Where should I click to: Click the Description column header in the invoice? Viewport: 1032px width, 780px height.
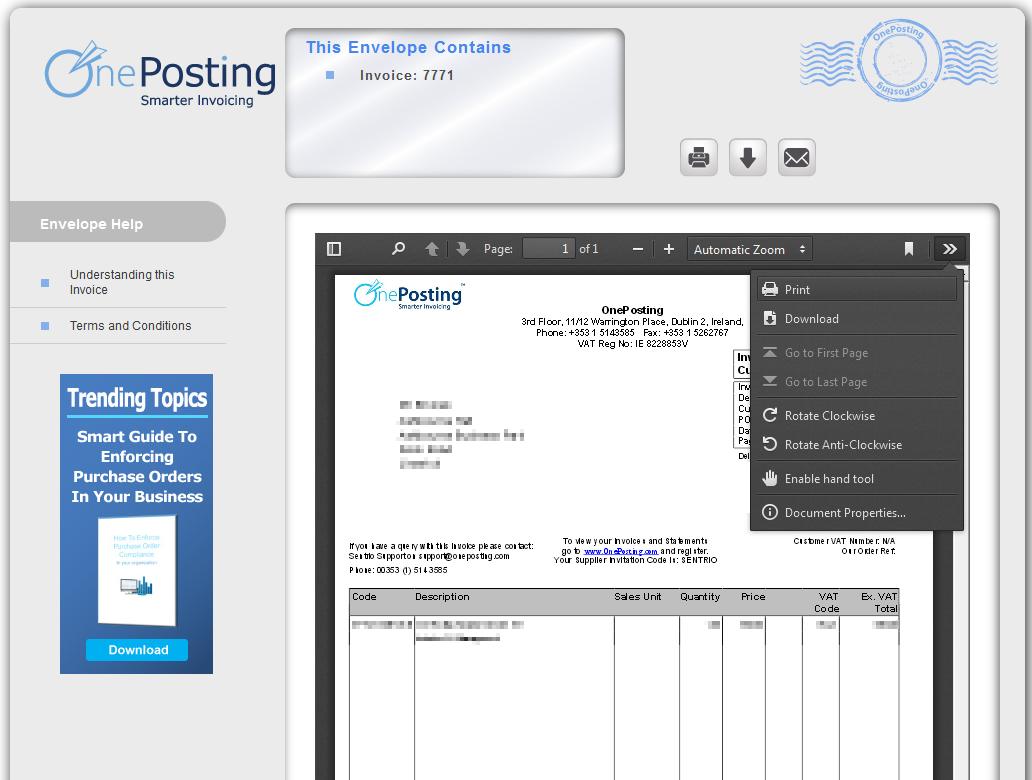tap(442, 597)
